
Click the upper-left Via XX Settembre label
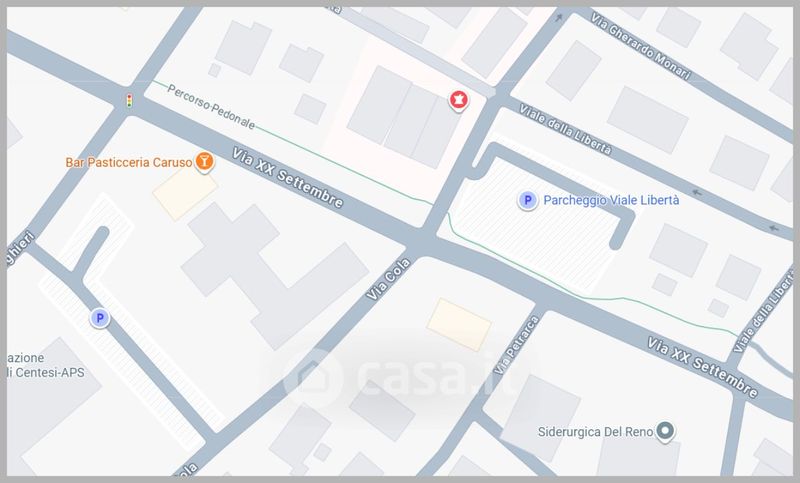pos(288,178)
